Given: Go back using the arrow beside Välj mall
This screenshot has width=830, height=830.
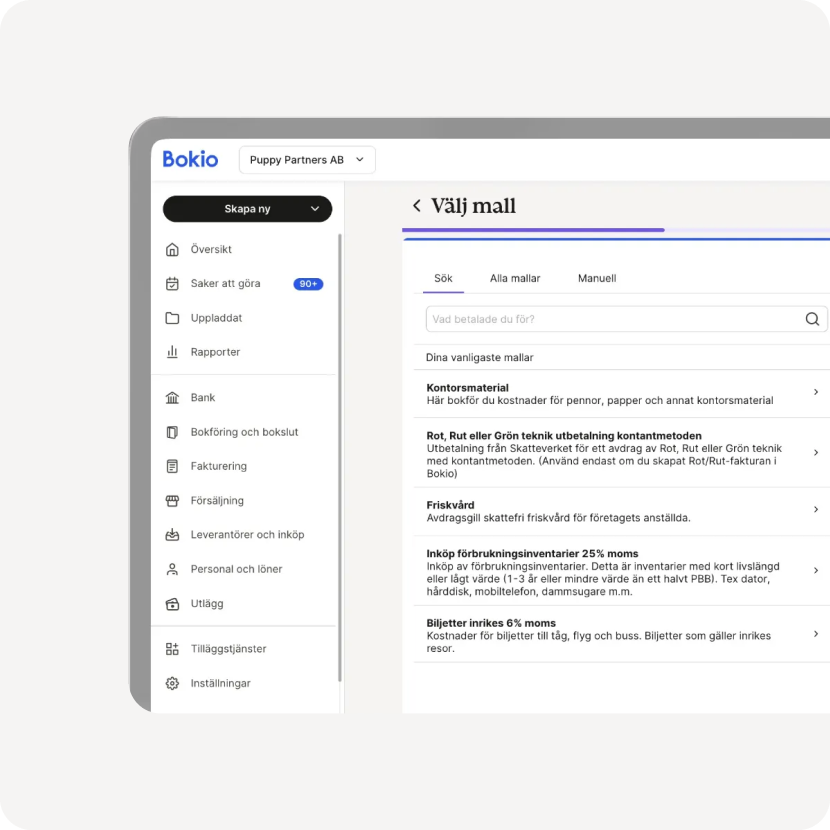Looking at the screenshot, I should 417,206.
